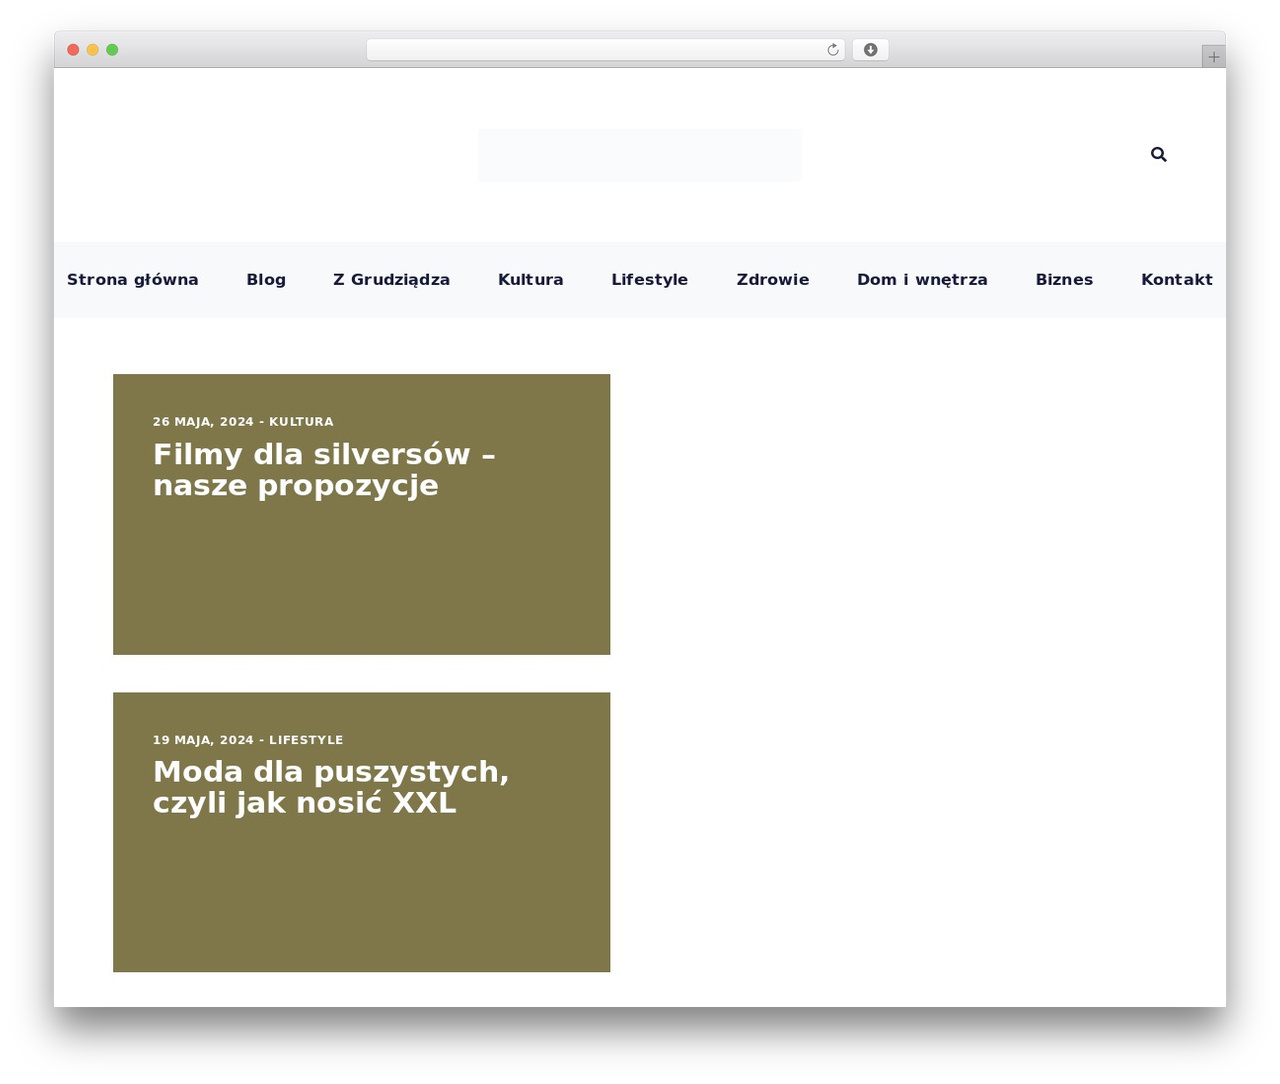
Task: Open the Dom i wnętrza menu item
Action: pos(922,280)
